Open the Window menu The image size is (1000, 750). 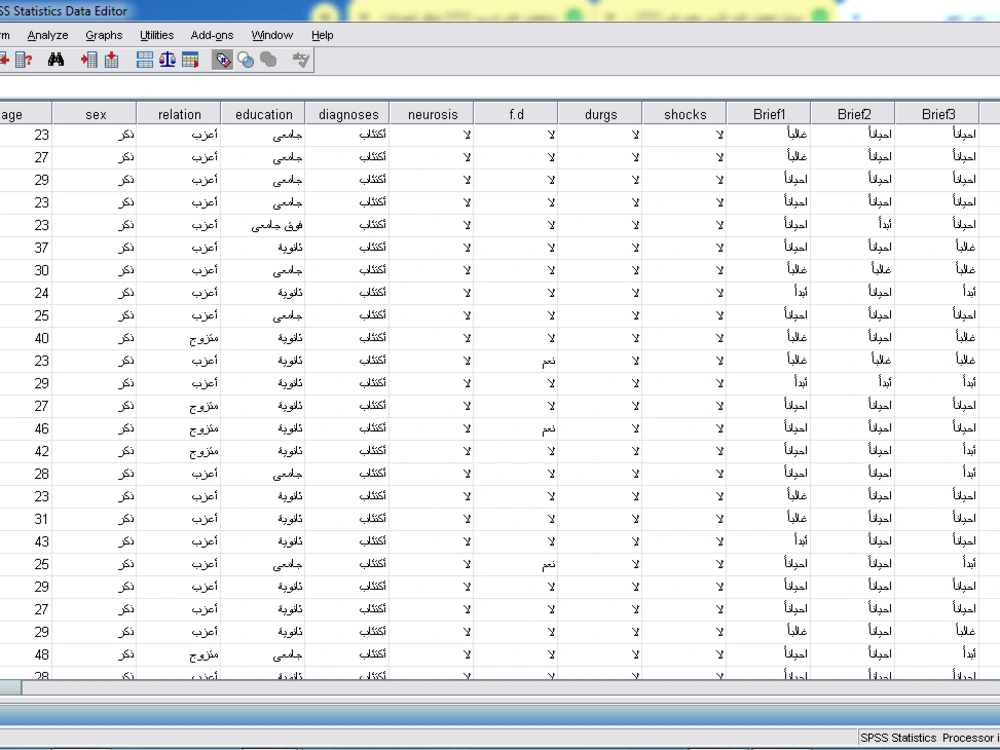pyautogui.click(x=271, y=35)
